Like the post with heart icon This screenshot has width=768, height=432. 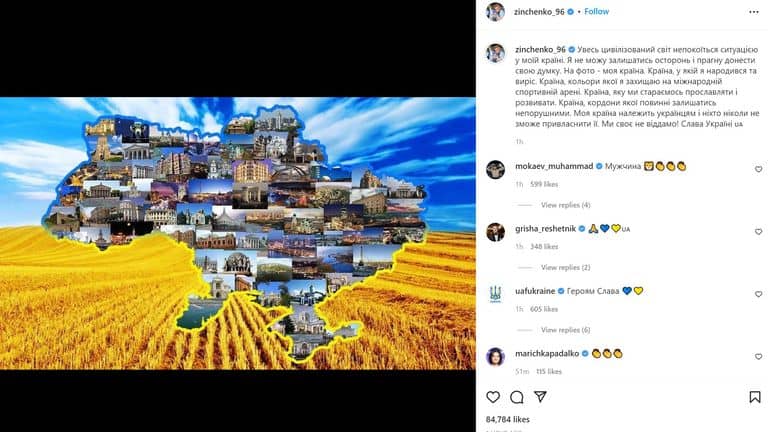[x=493, y=397]
